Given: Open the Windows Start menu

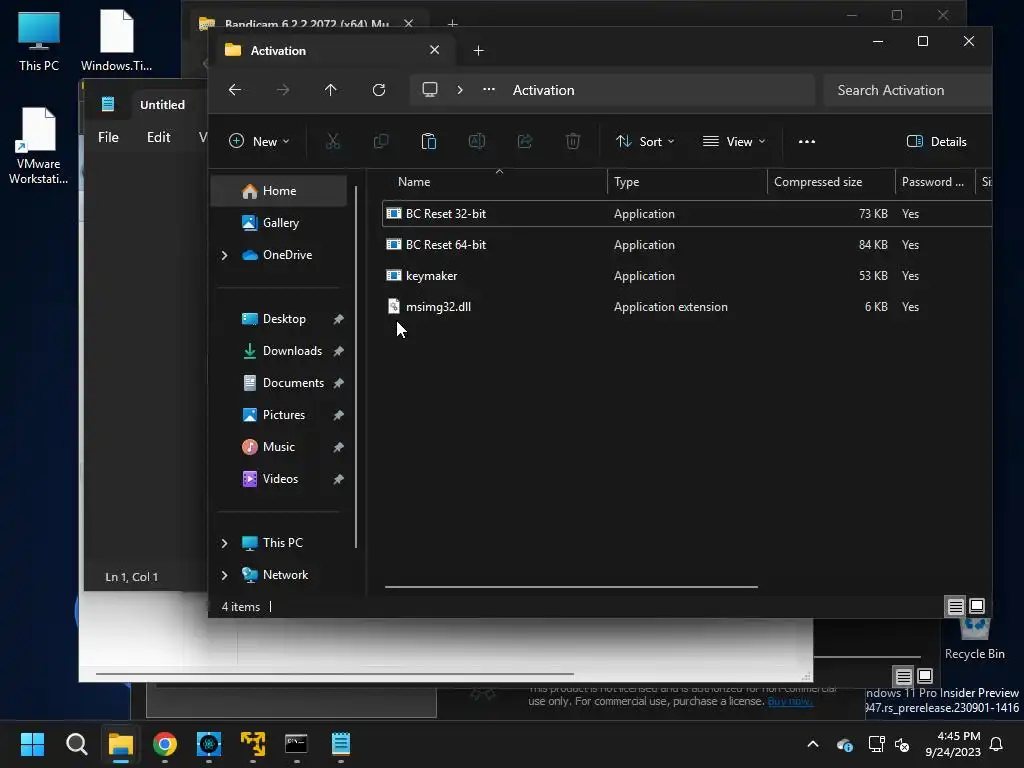Looking at the screenshot, I should click(32, 744).
